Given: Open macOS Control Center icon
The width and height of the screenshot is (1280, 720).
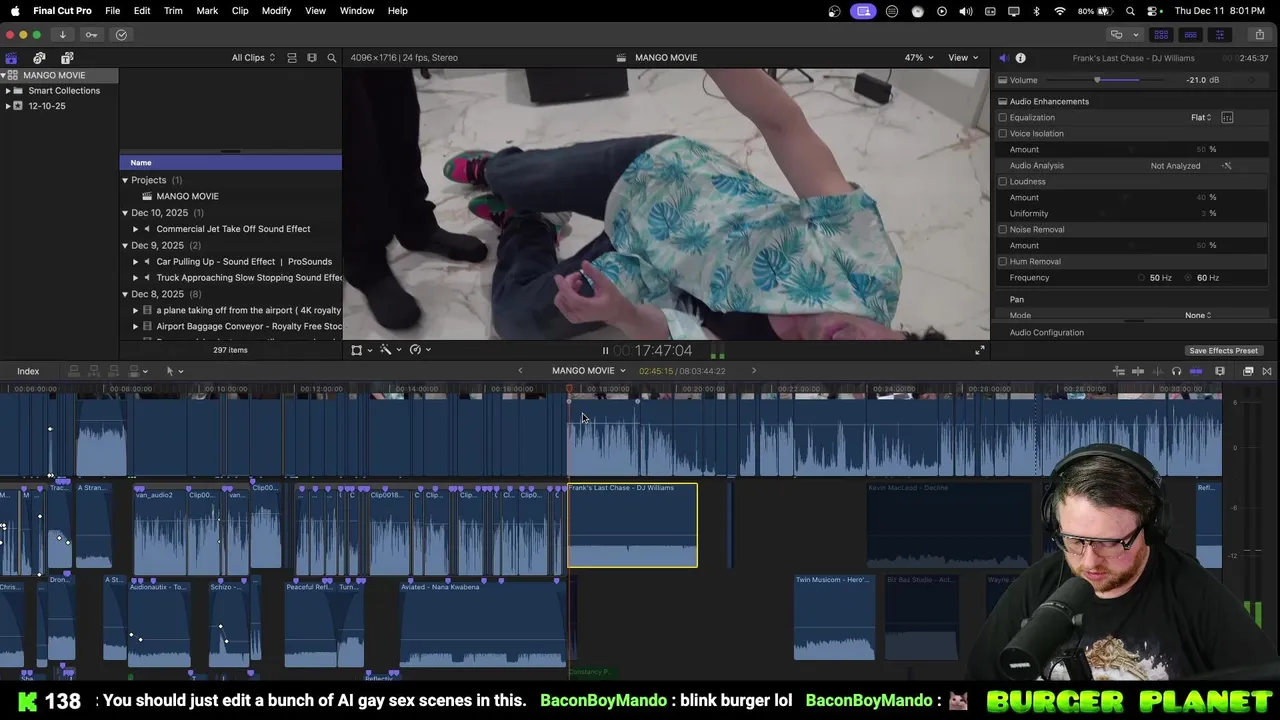Looking at the screenshot, I should pos(1153,11).
